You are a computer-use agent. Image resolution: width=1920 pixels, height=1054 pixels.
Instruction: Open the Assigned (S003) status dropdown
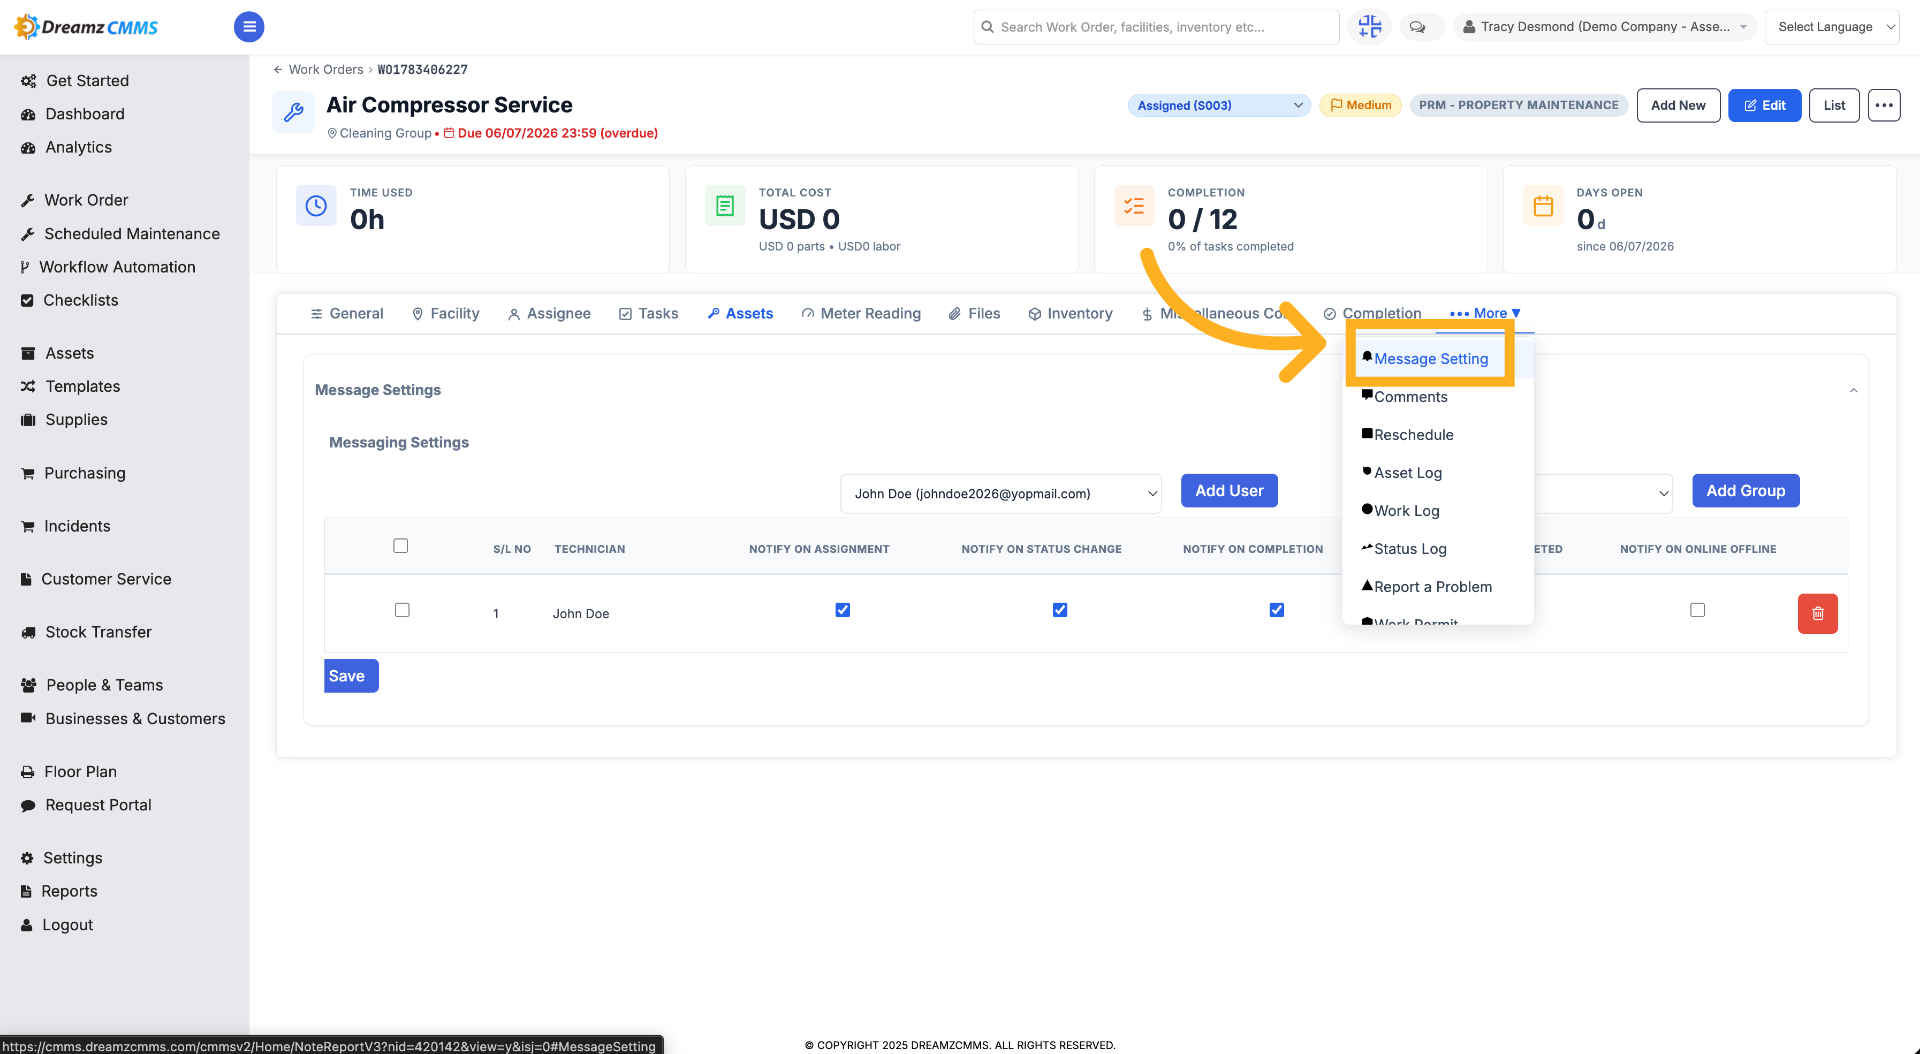(1219, 105)
